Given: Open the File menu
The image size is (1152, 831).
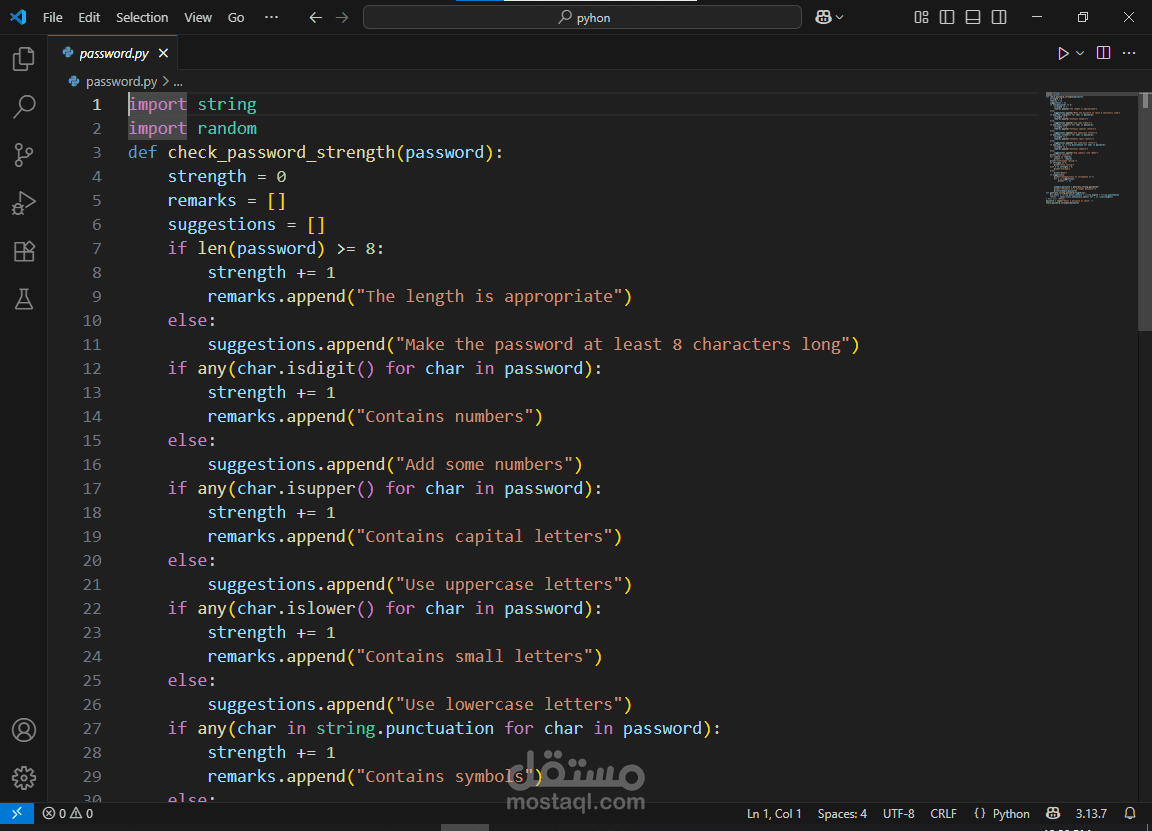Looking at the screenshot, I should 53,17.
